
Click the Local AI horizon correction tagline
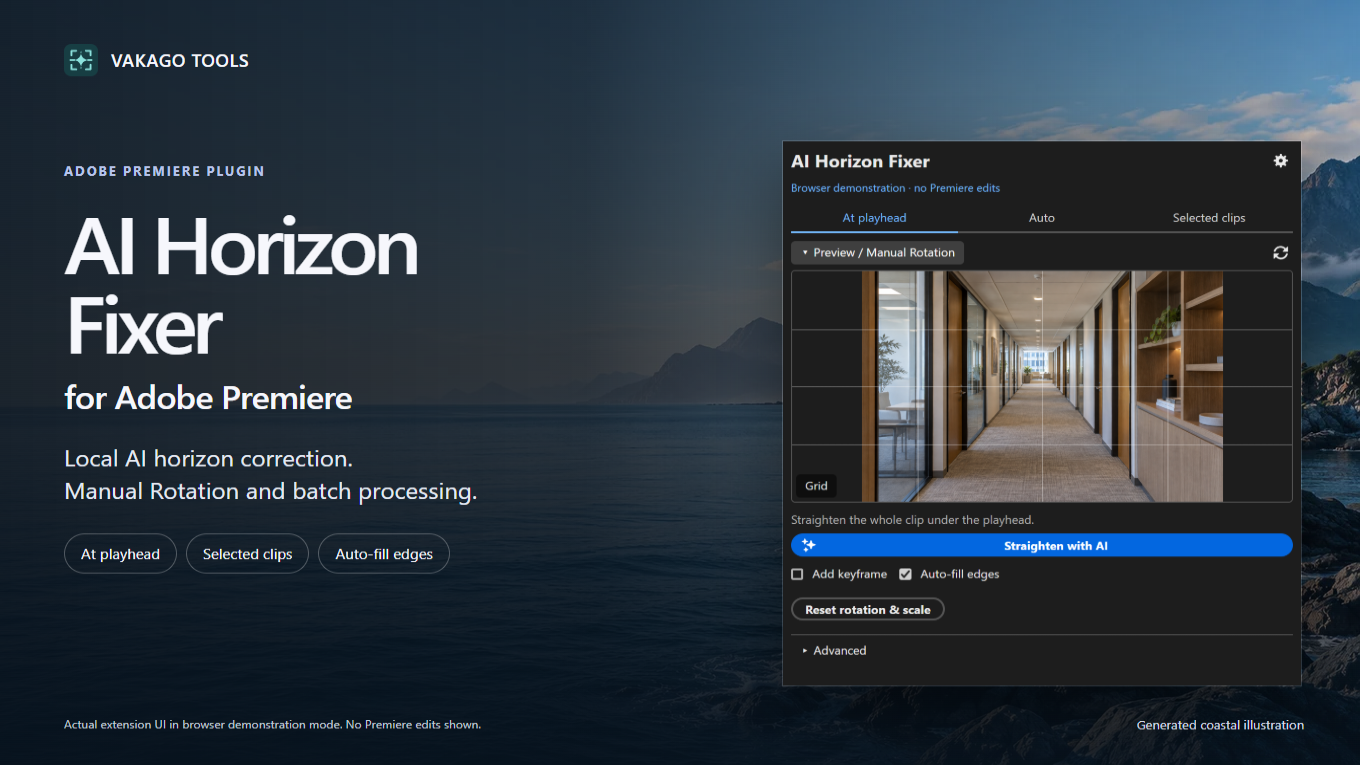[x=208, y=459]
